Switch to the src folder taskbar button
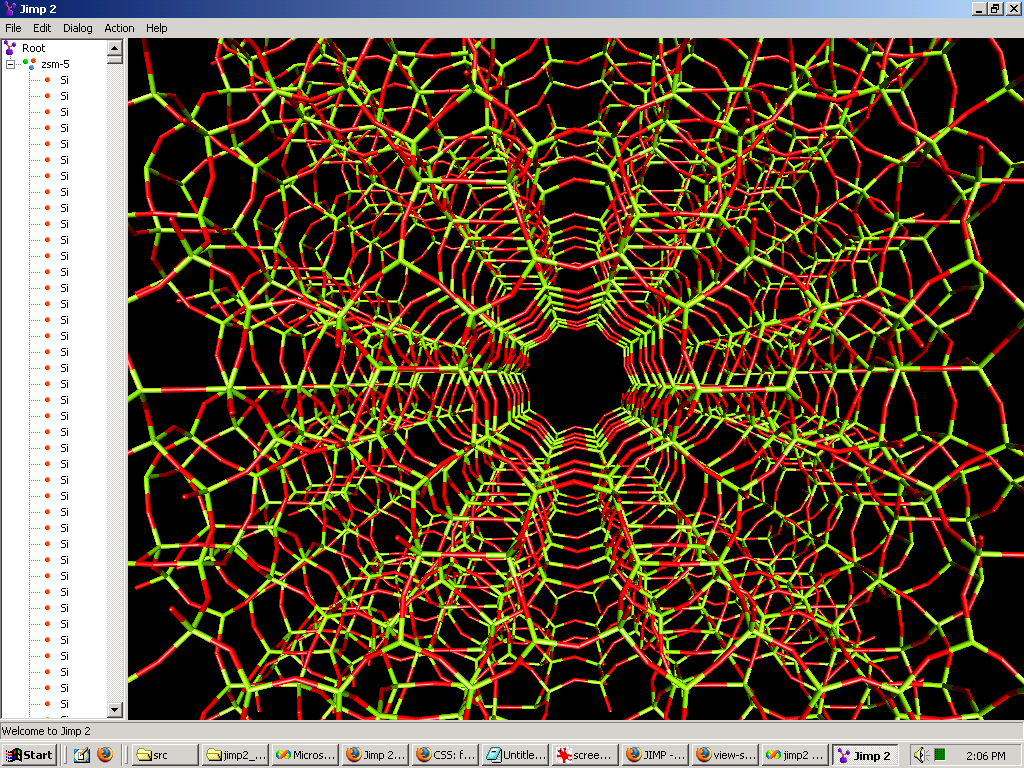 165,755
